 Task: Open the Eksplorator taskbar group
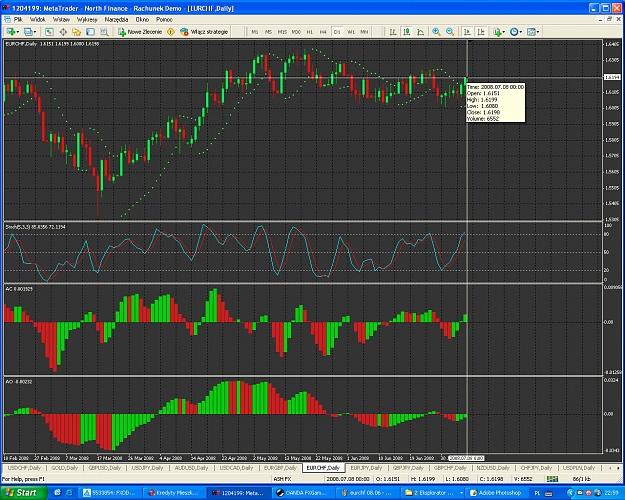click(x=434, y=493)
